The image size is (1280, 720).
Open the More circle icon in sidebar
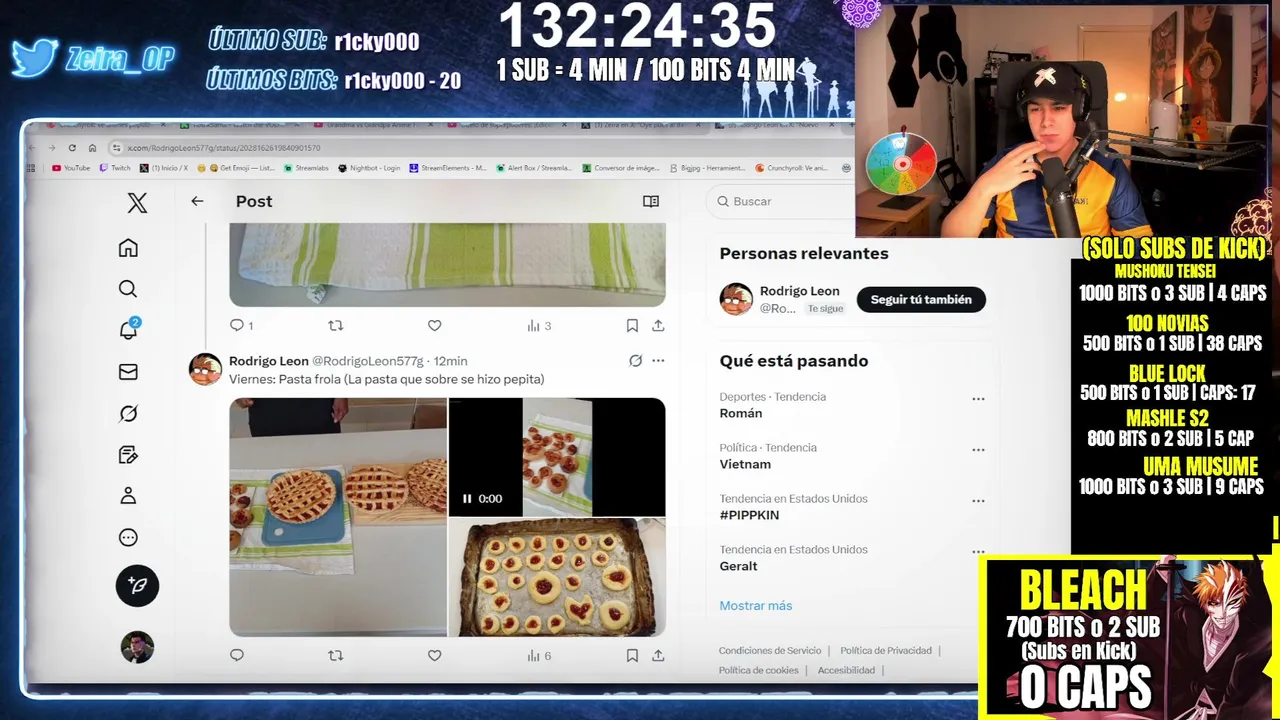[128, 538]
